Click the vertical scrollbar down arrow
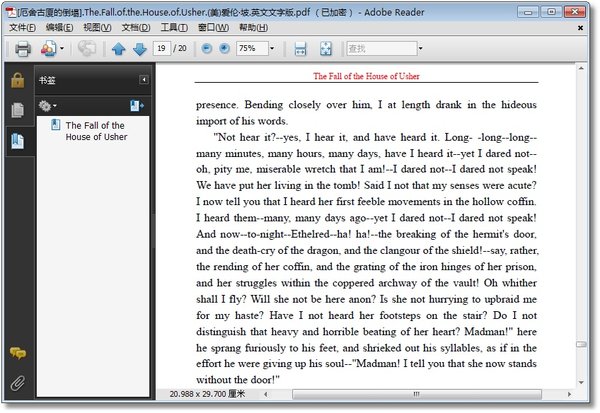 [x=581, y=382]
